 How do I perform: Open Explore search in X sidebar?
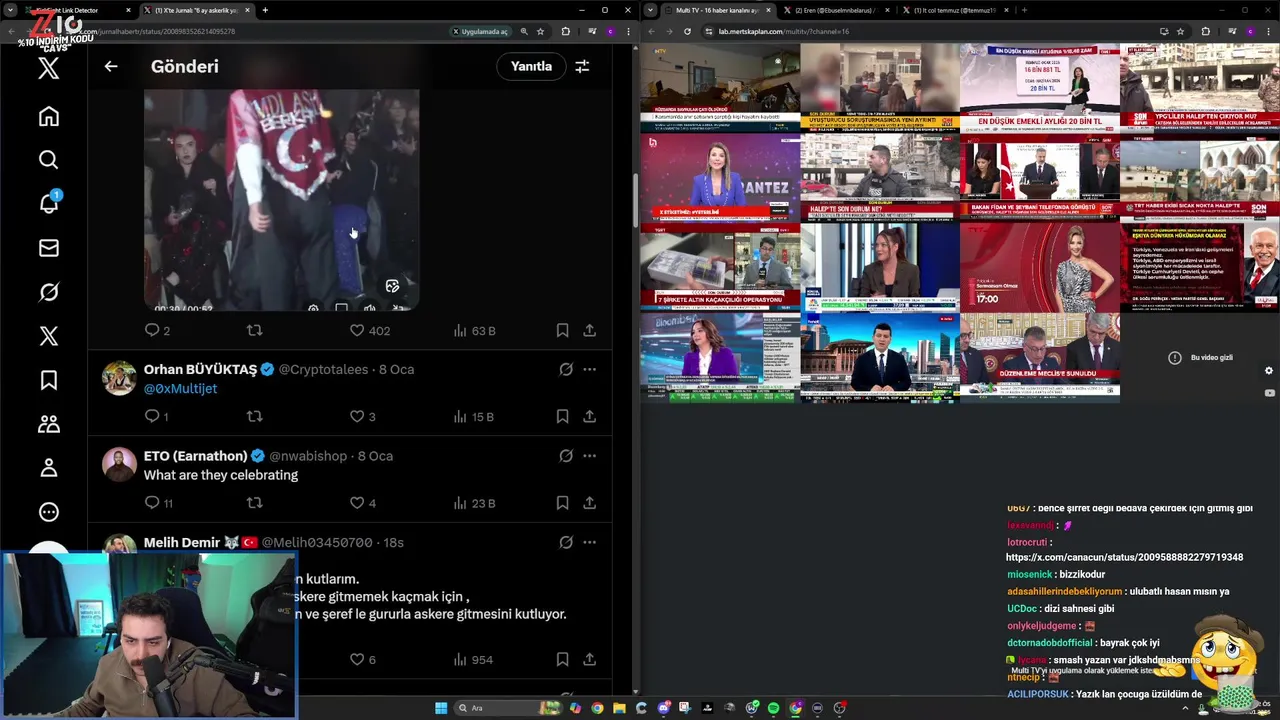tap(49, 160)
